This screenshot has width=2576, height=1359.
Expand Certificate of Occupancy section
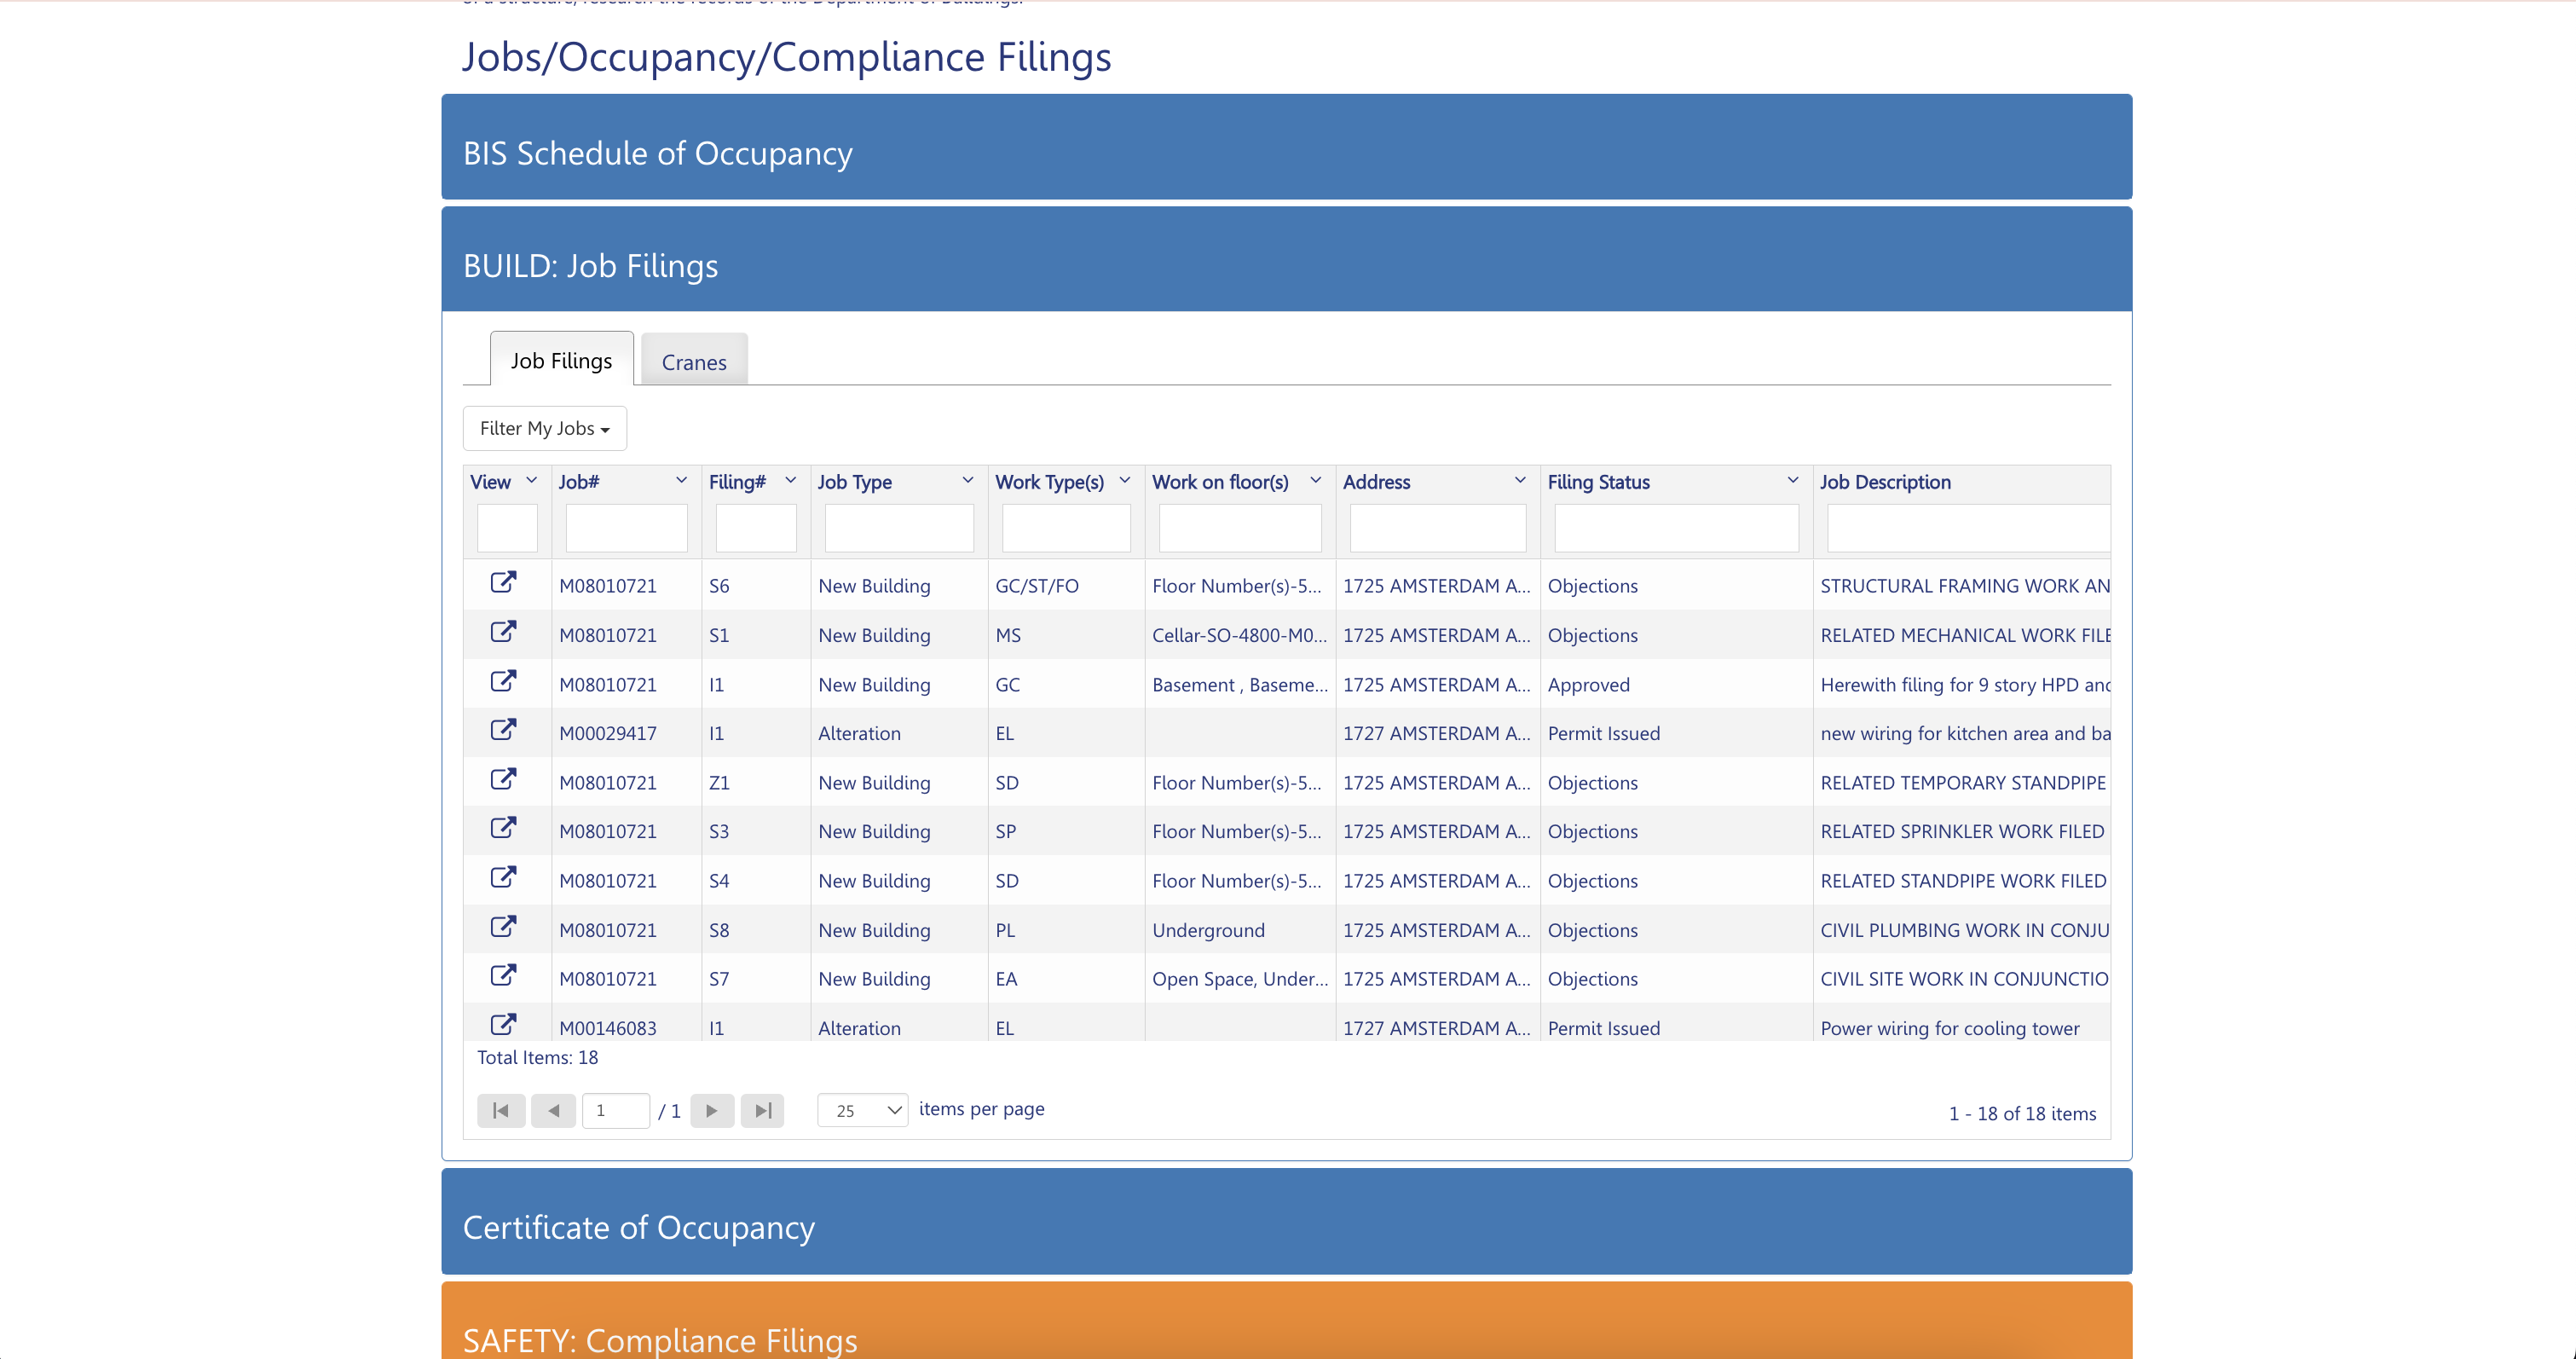click(x=1287, y=1221)
